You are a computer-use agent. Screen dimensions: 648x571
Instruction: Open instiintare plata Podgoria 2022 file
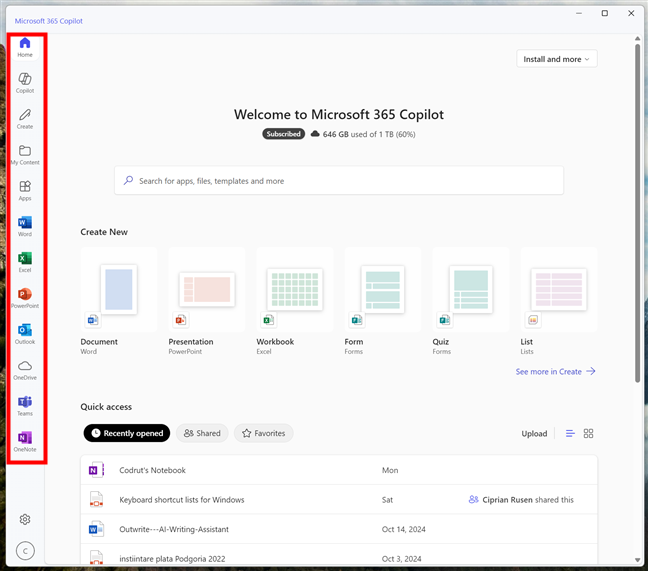pyautogui.click(x=339, y=555)
